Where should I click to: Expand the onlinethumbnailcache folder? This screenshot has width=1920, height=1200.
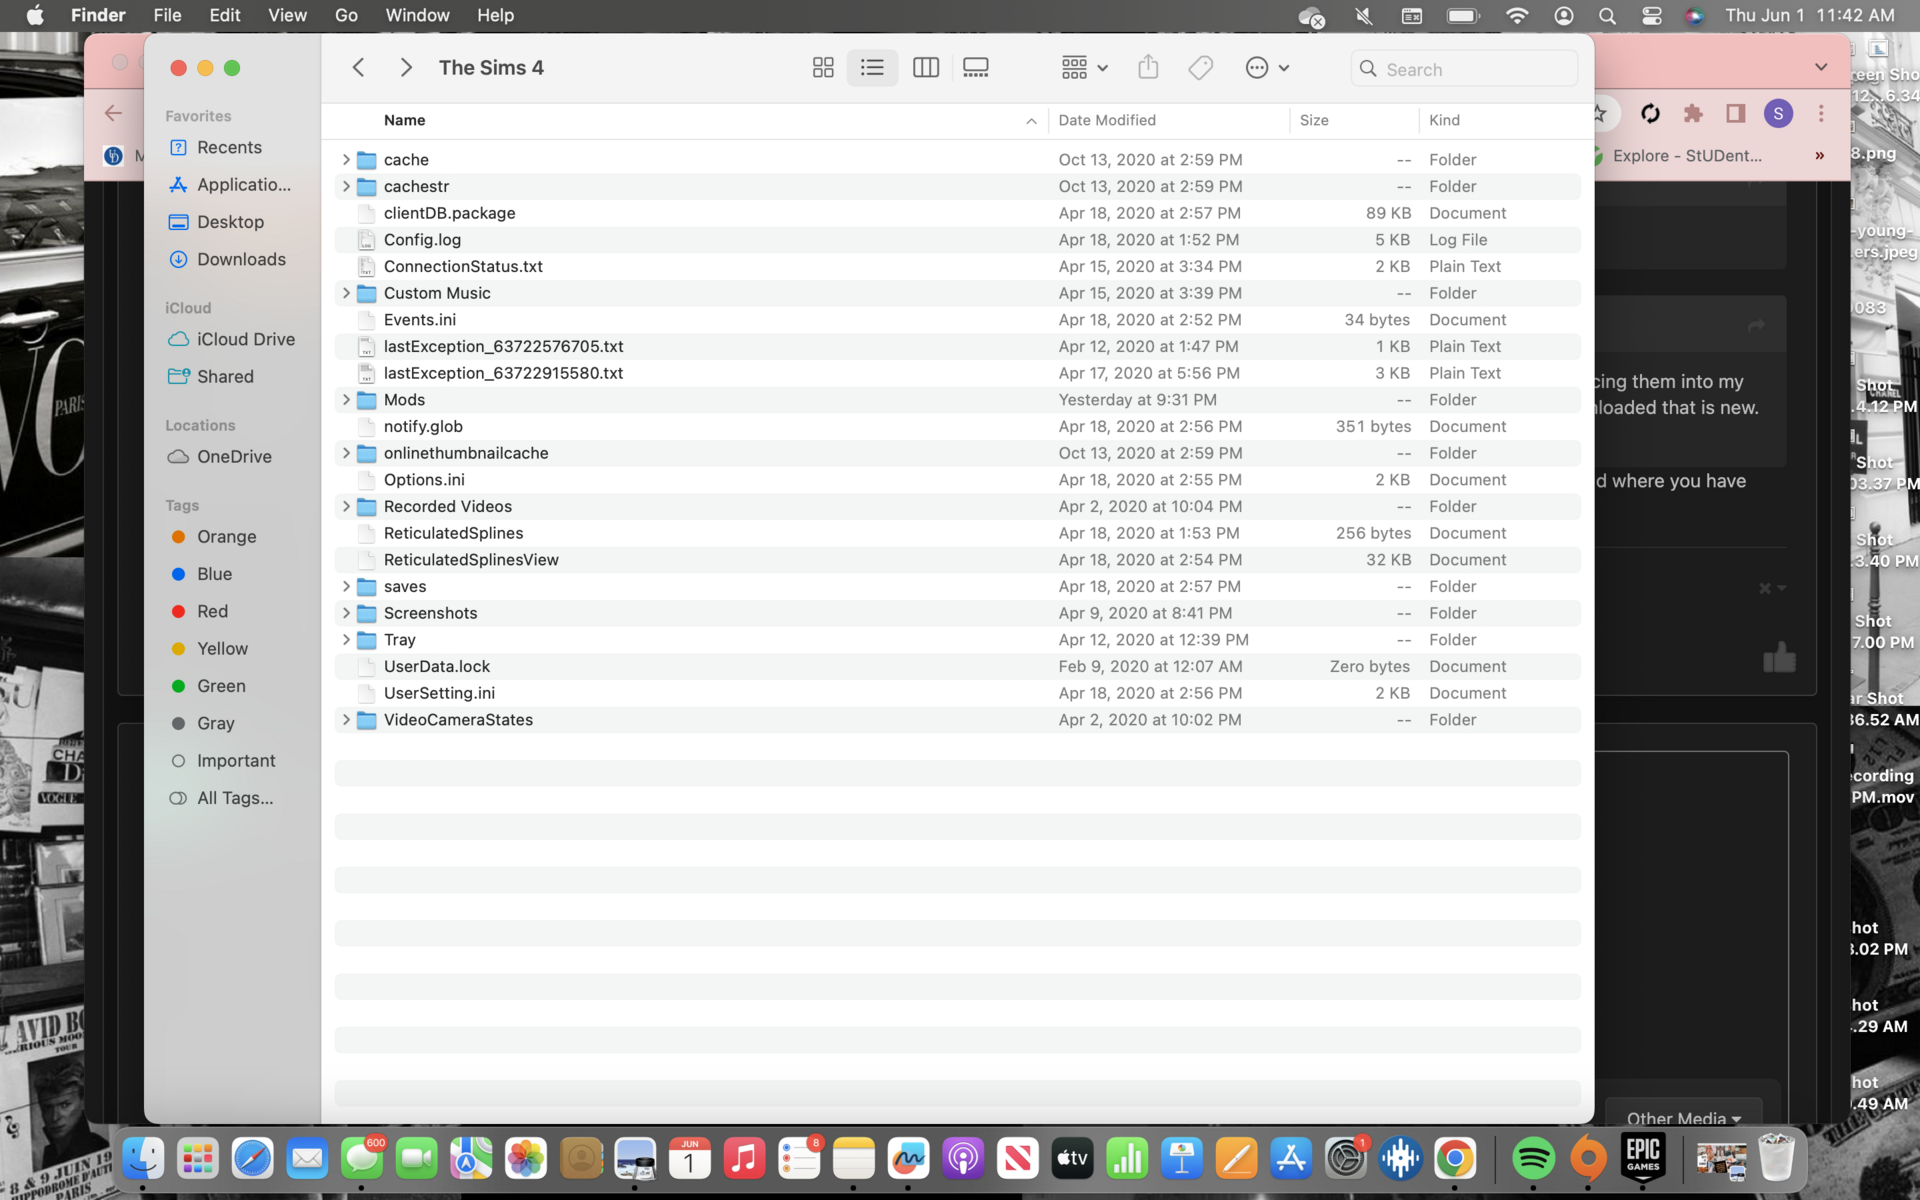346,453
